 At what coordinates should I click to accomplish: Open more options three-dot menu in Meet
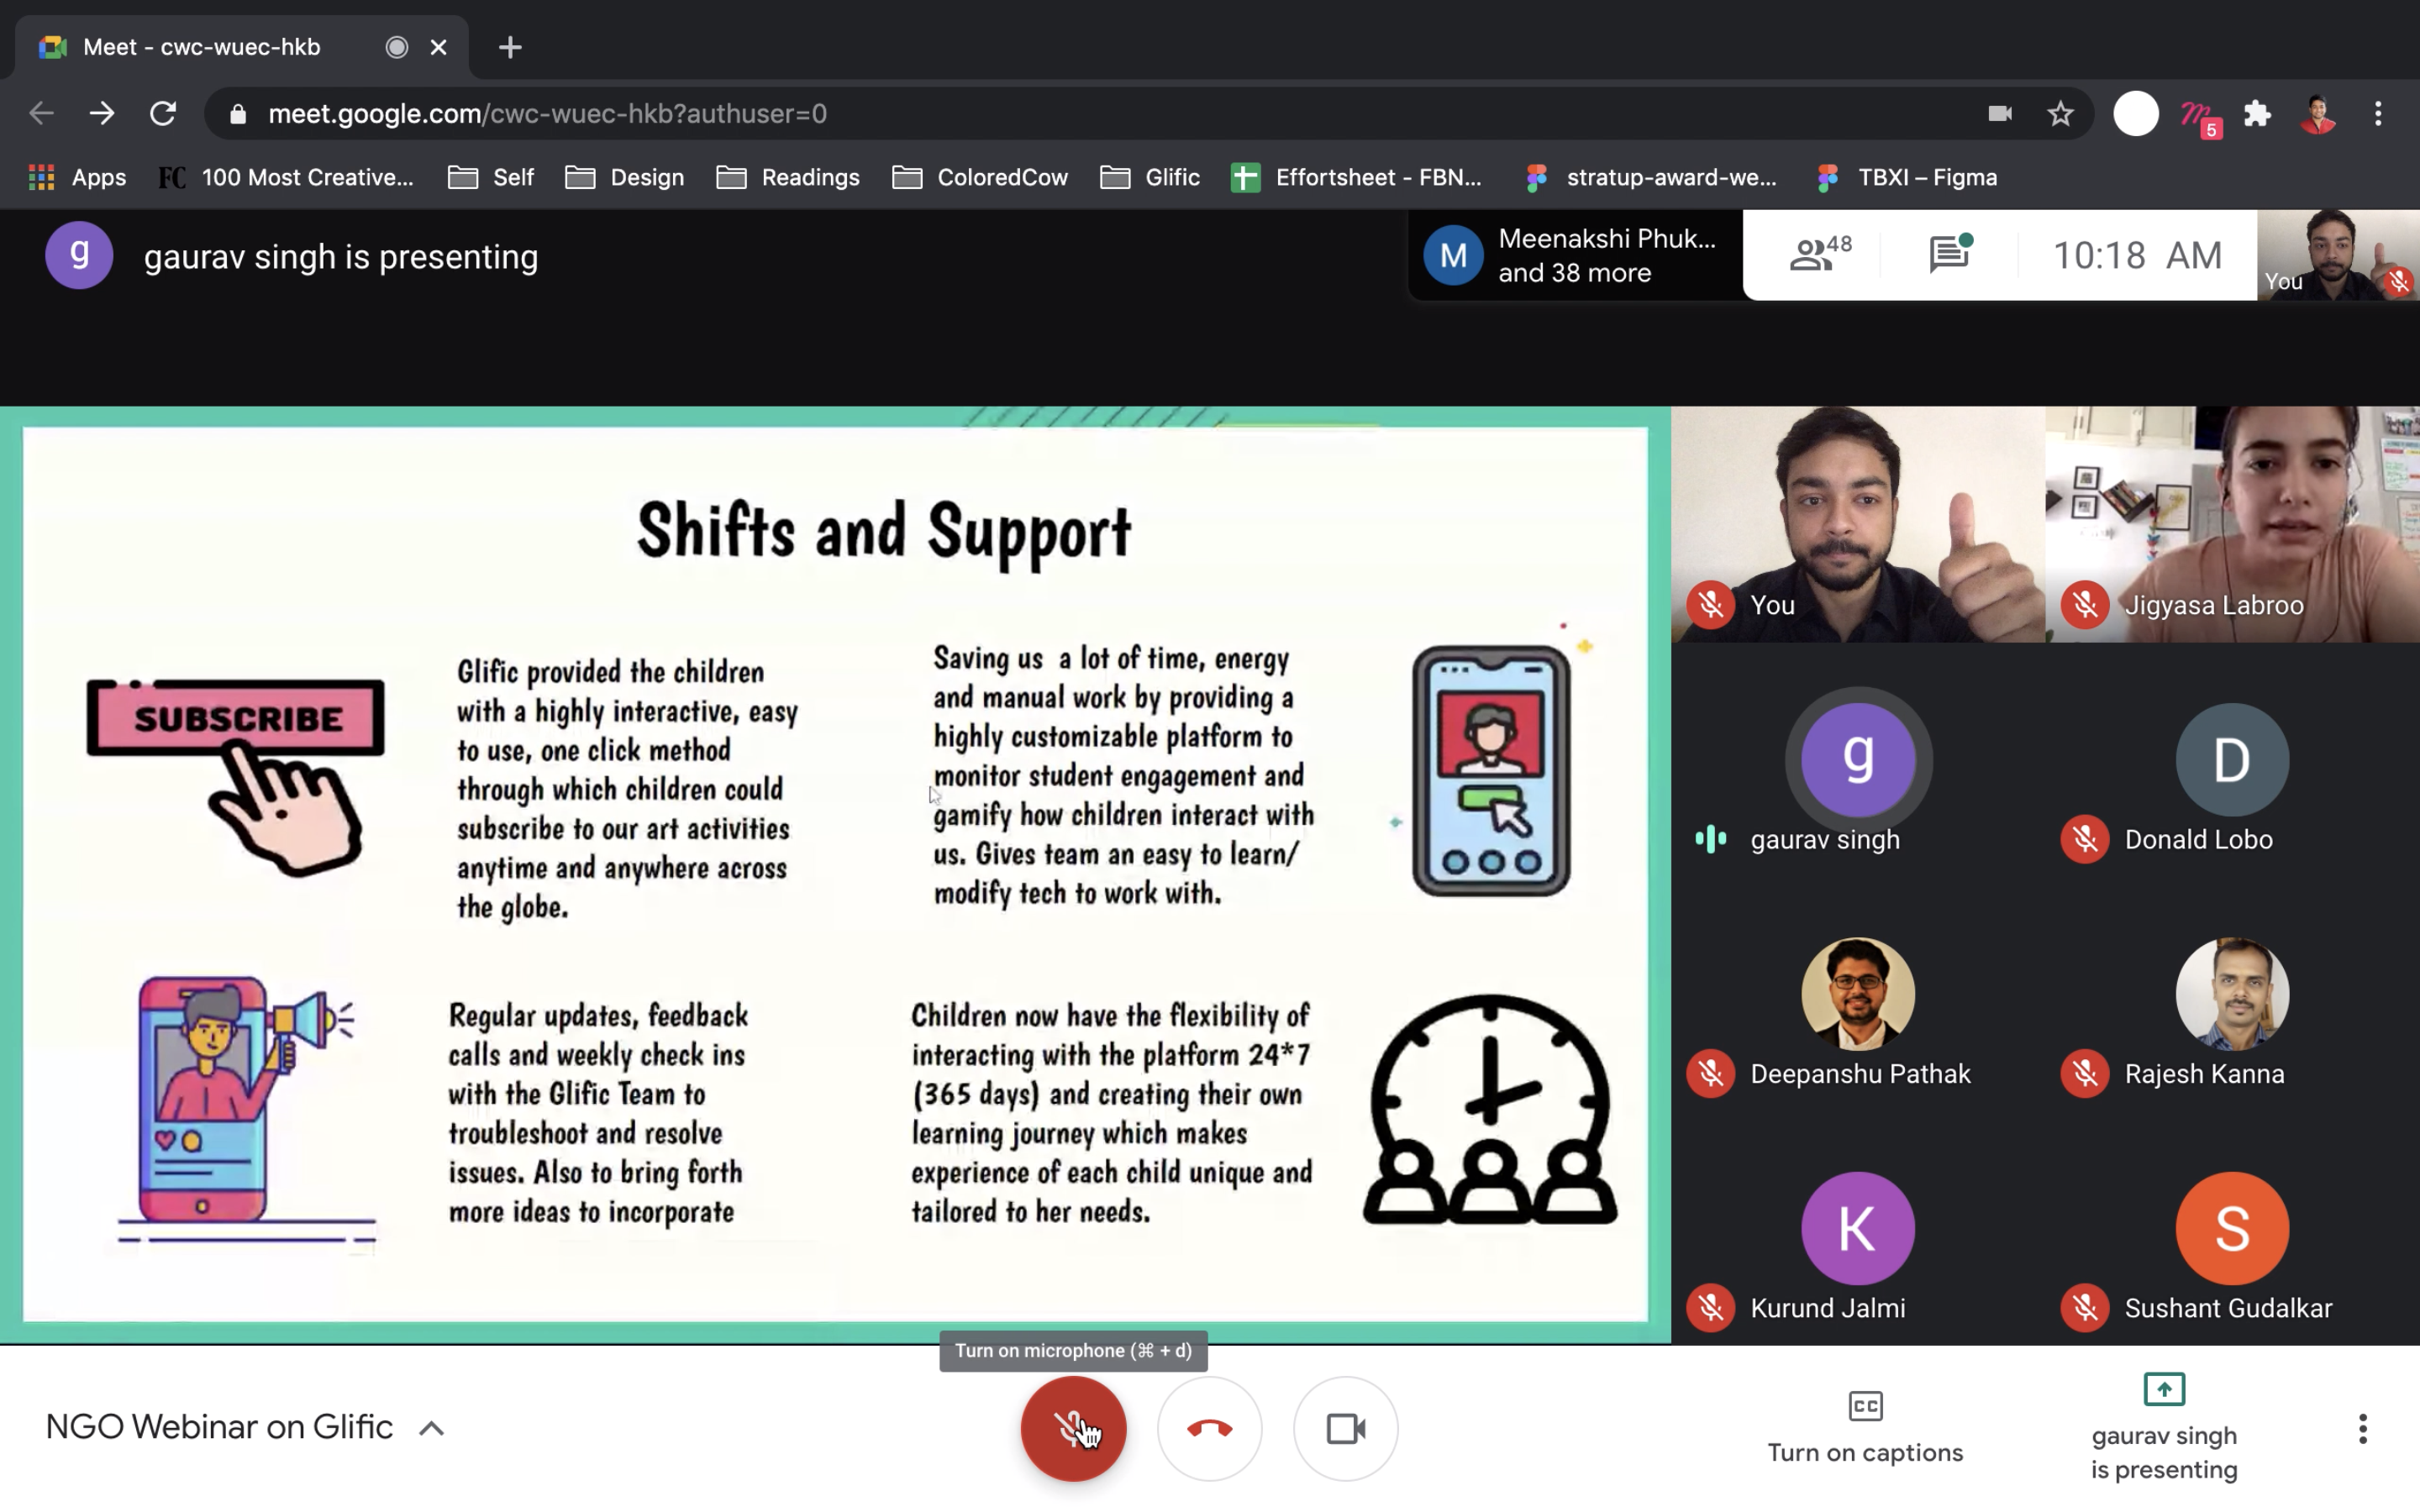2363,1428
